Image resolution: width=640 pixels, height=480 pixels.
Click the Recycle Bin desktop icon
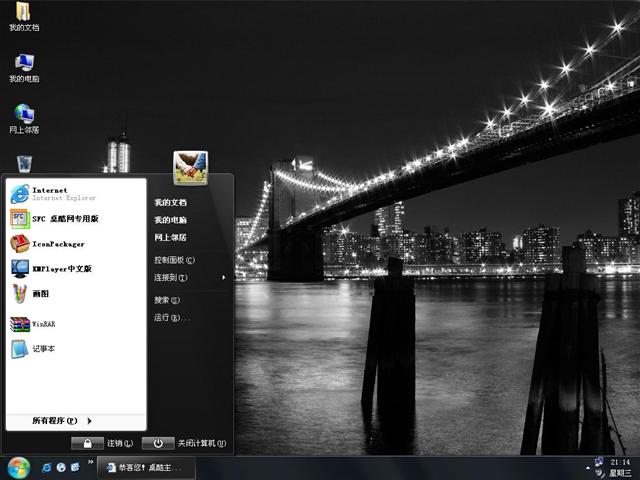point(24,164)
